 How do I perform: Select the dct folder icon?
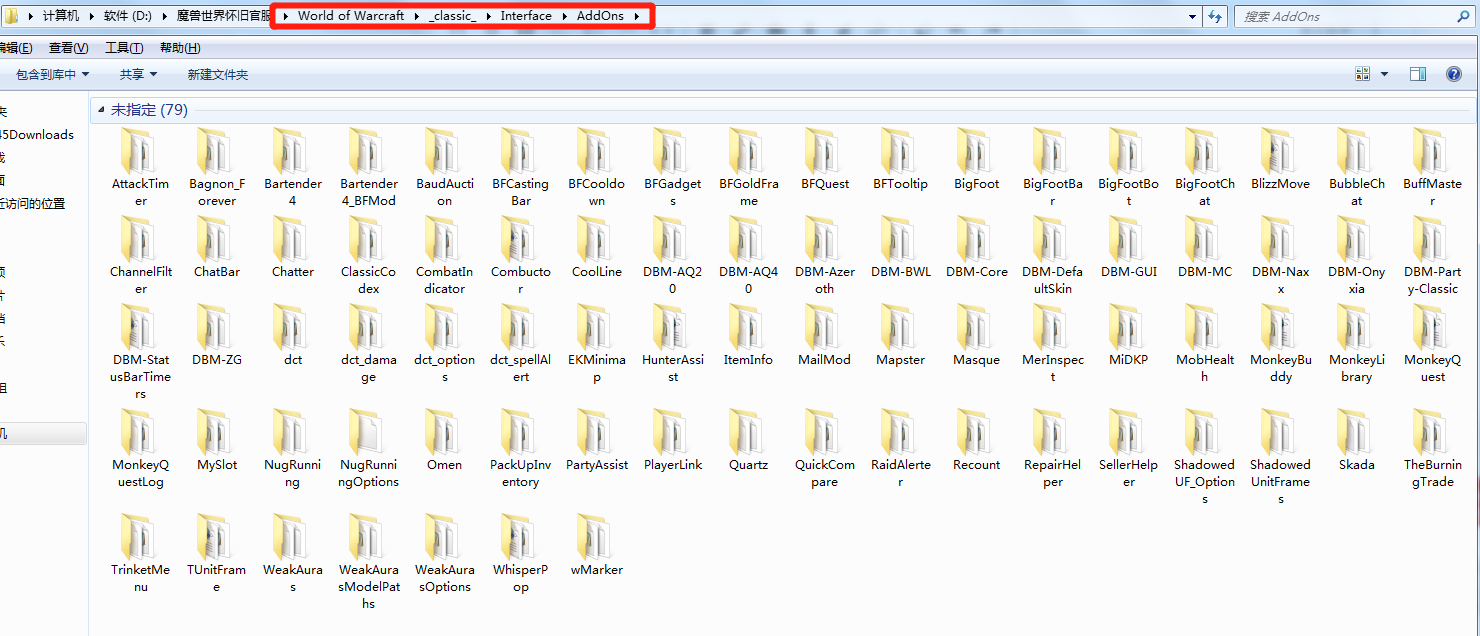pos(292,326)
